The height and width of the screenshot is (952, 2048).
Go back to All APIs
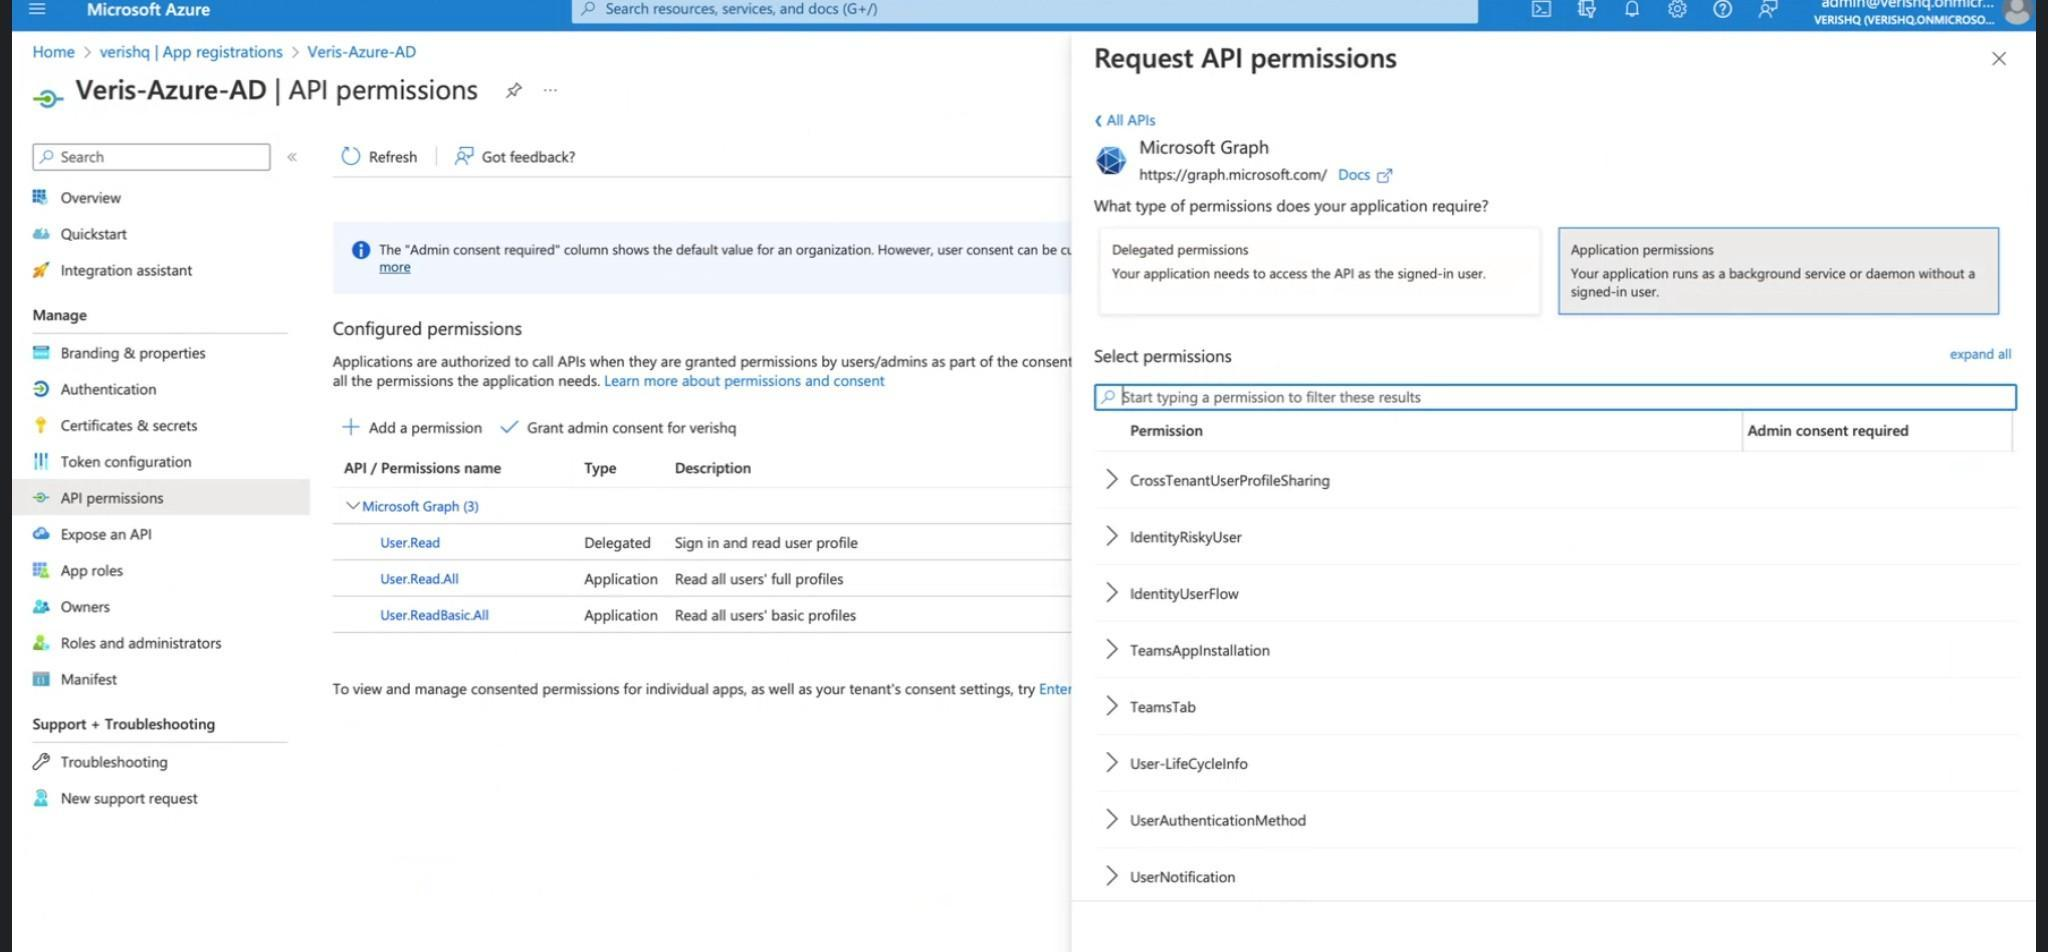click(1129, 120)
